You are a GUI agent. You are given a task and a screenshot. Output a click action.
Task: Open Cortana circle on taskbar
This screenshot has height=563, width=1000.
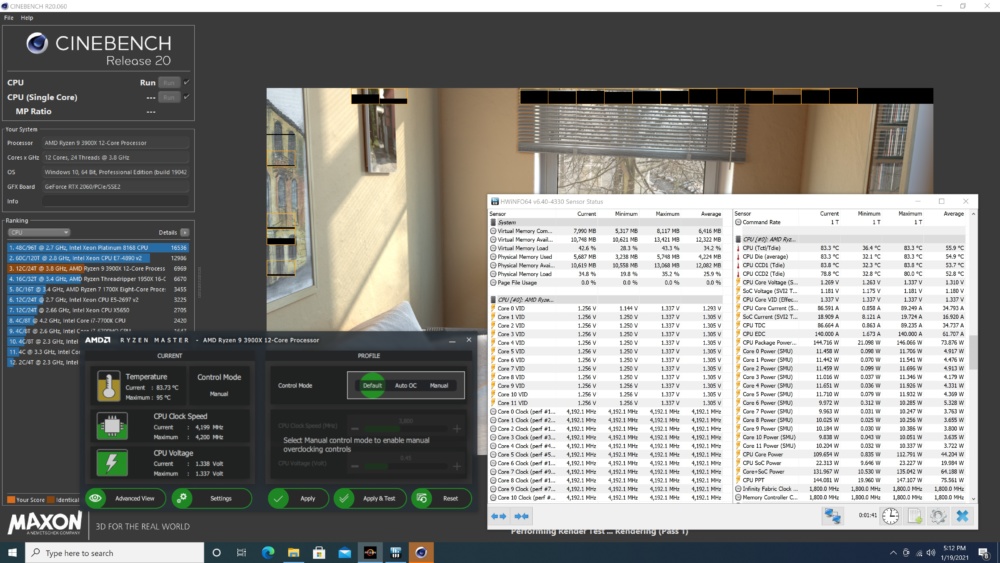216,553
